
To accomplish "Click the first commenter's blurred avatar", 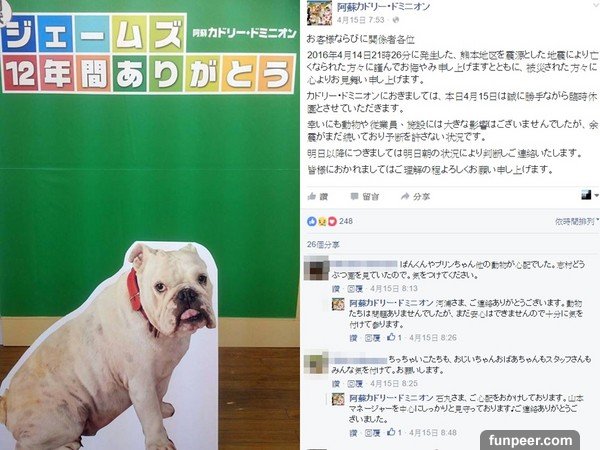I will 316,269.
